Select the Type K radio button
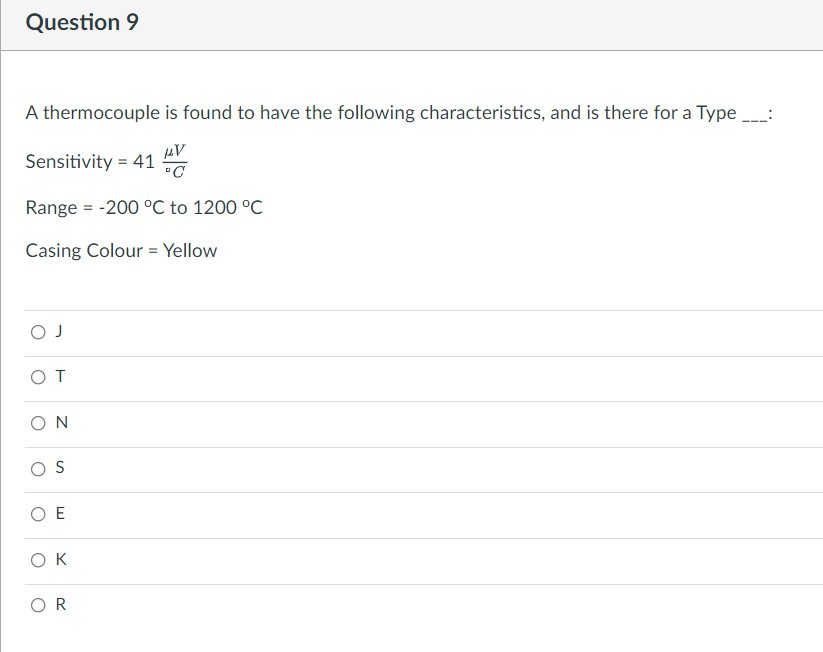 [x=37, y=559]
